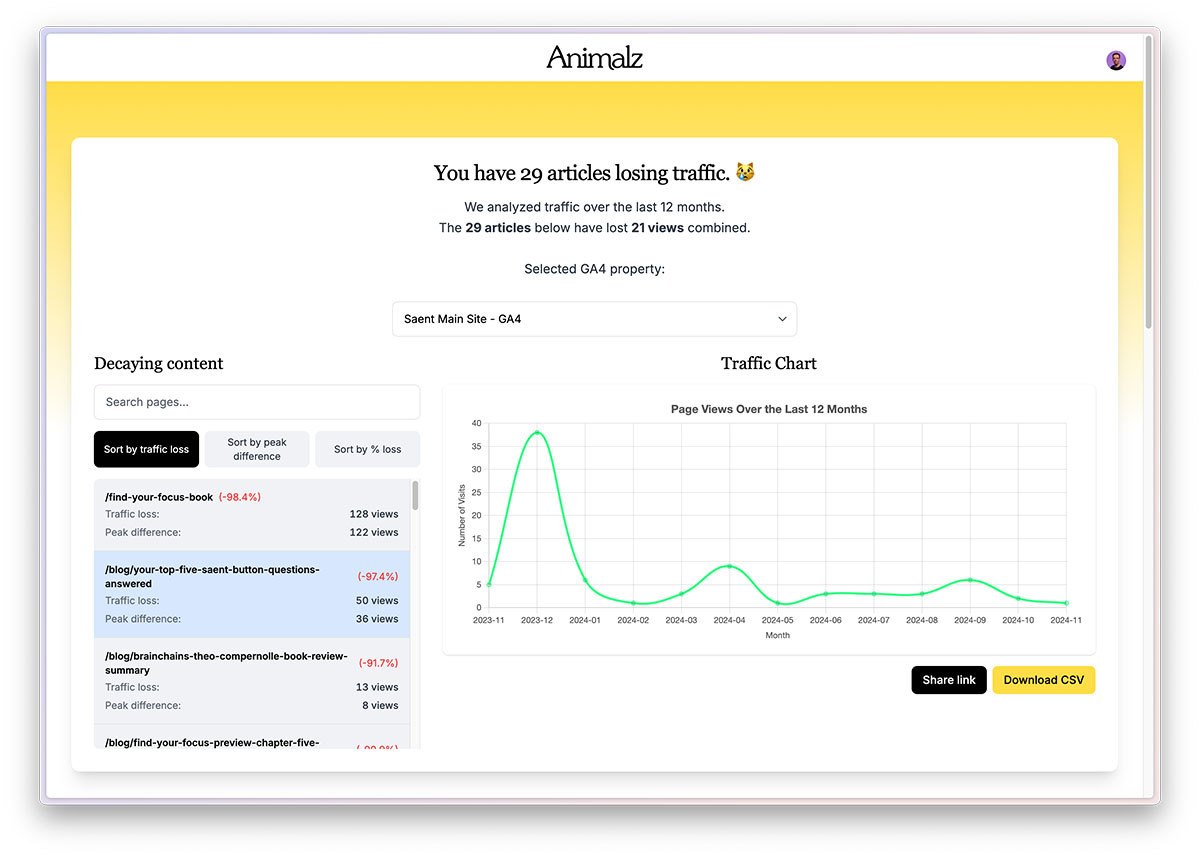
Task: Click the 2024-11 final data point
Action: click(x=1066, y=603)
